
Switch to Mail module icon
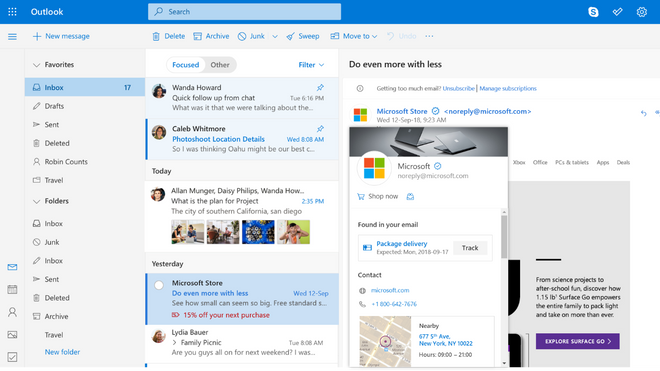coord(12,267)
